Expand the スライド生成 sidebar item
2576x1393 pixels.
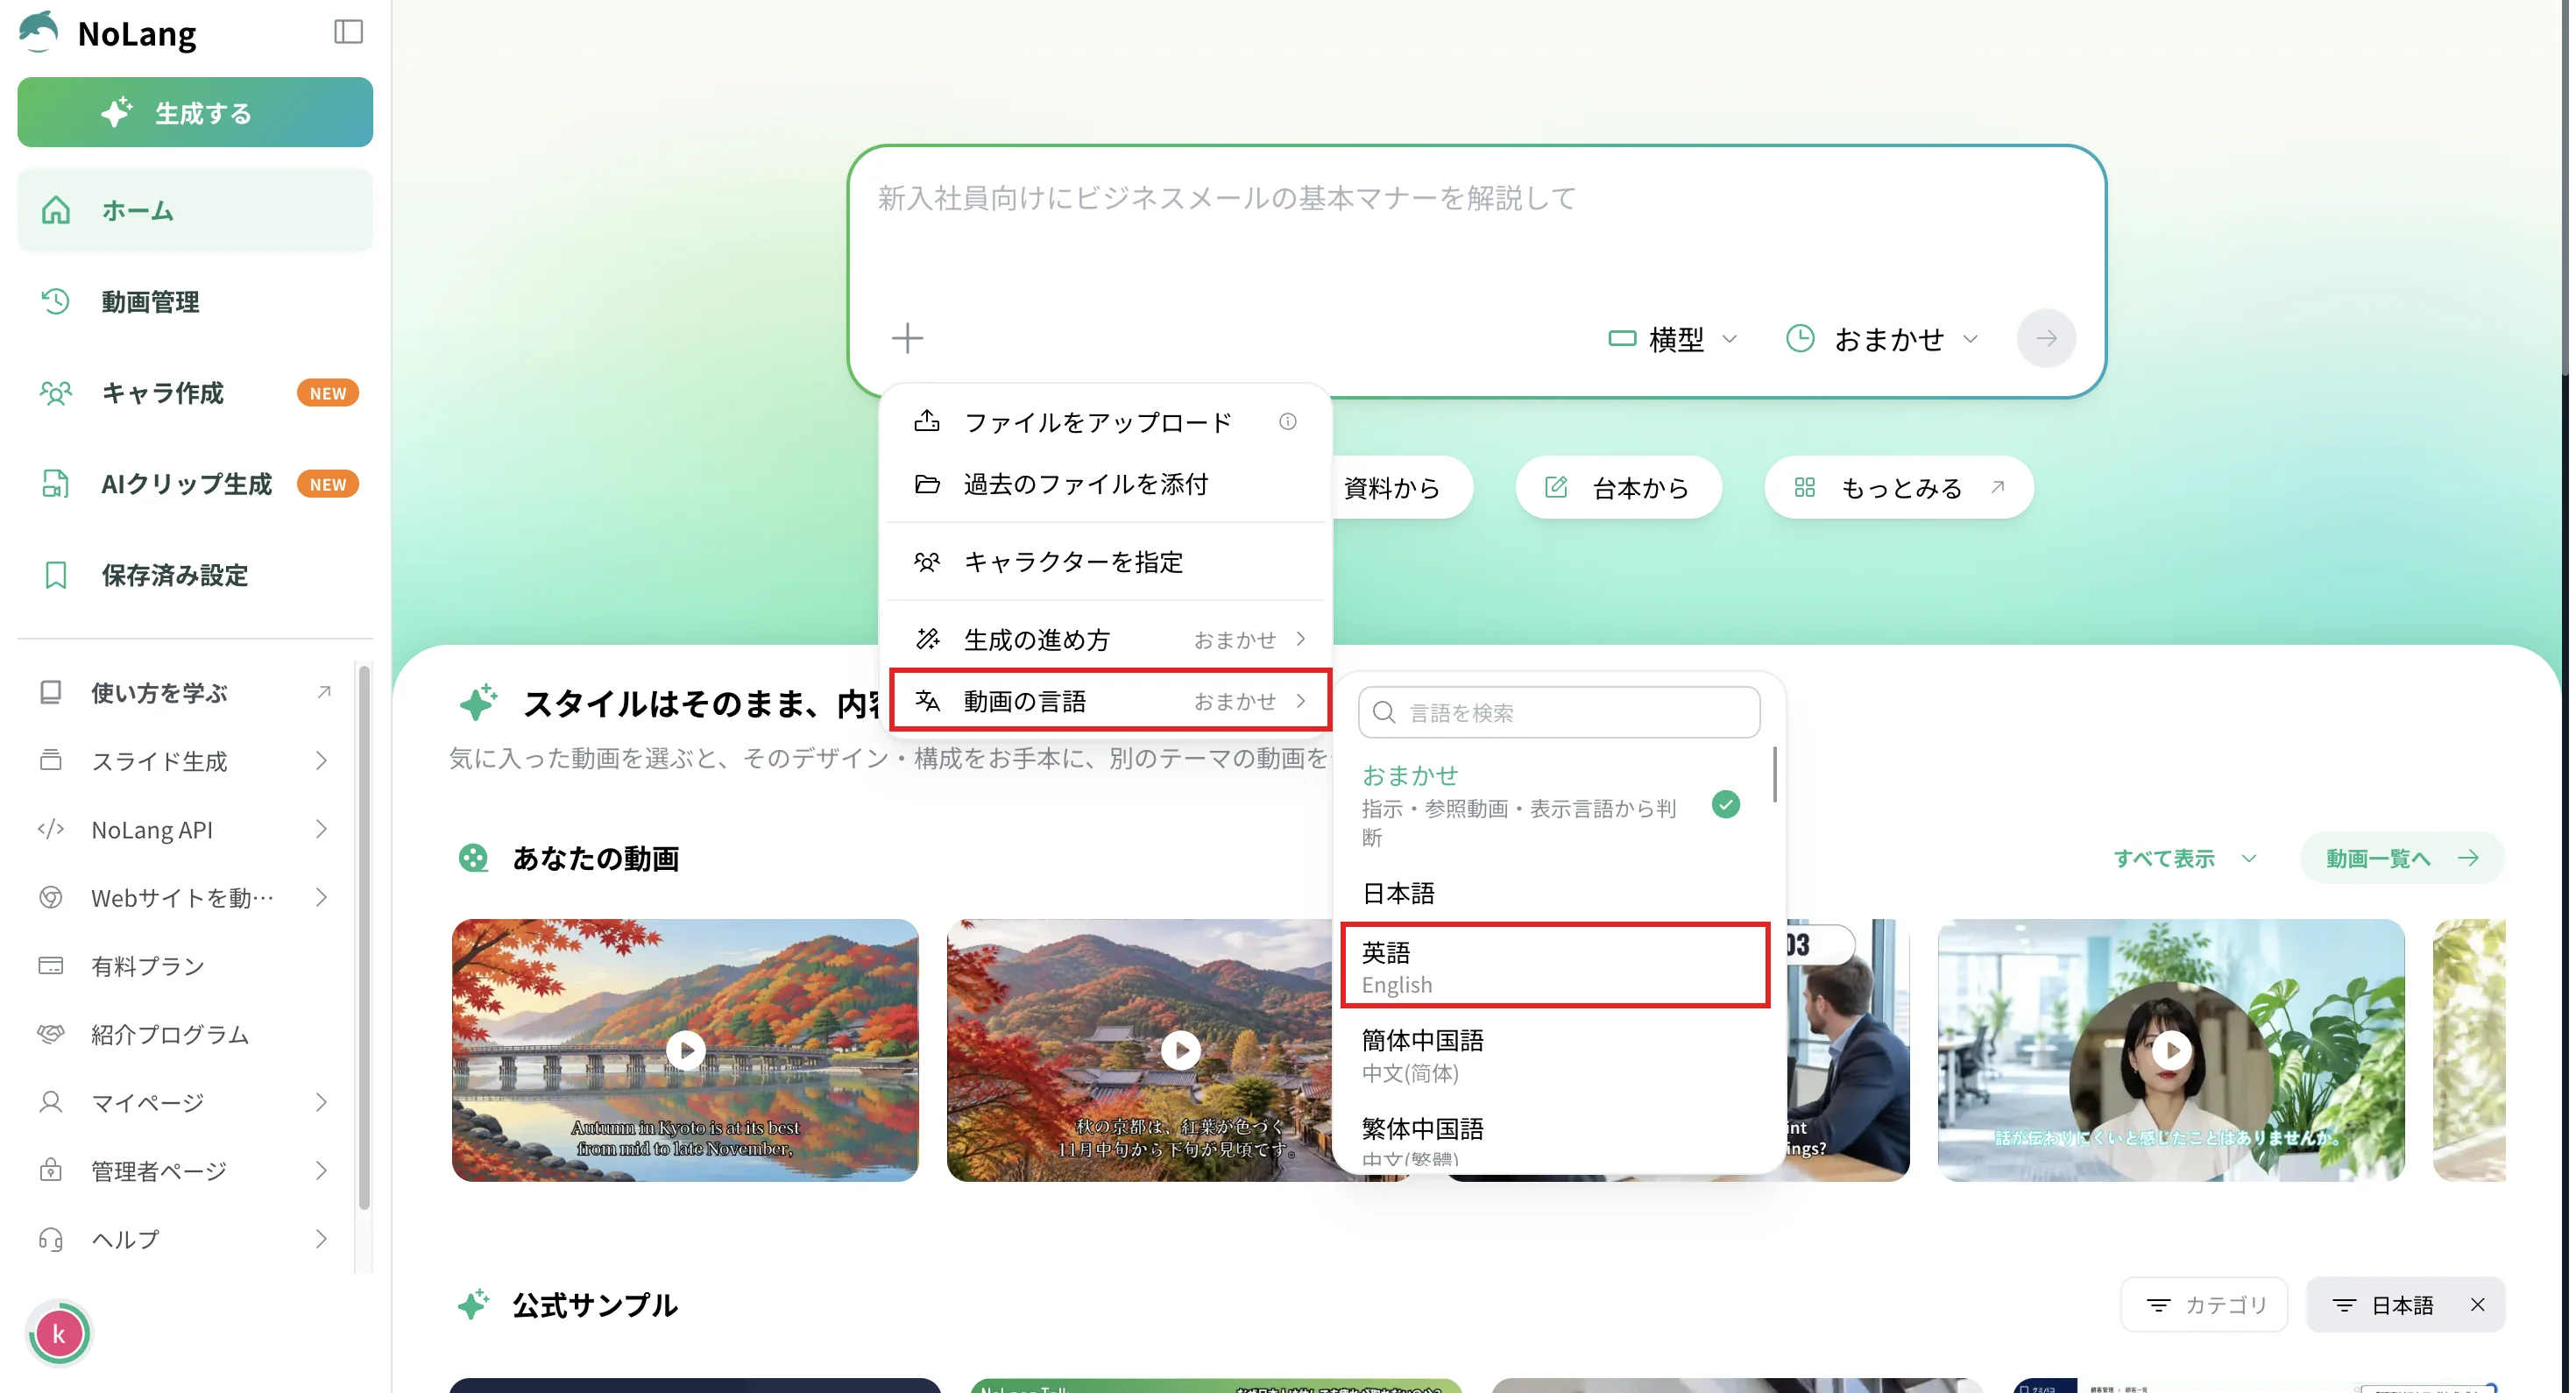coord(322,761)
